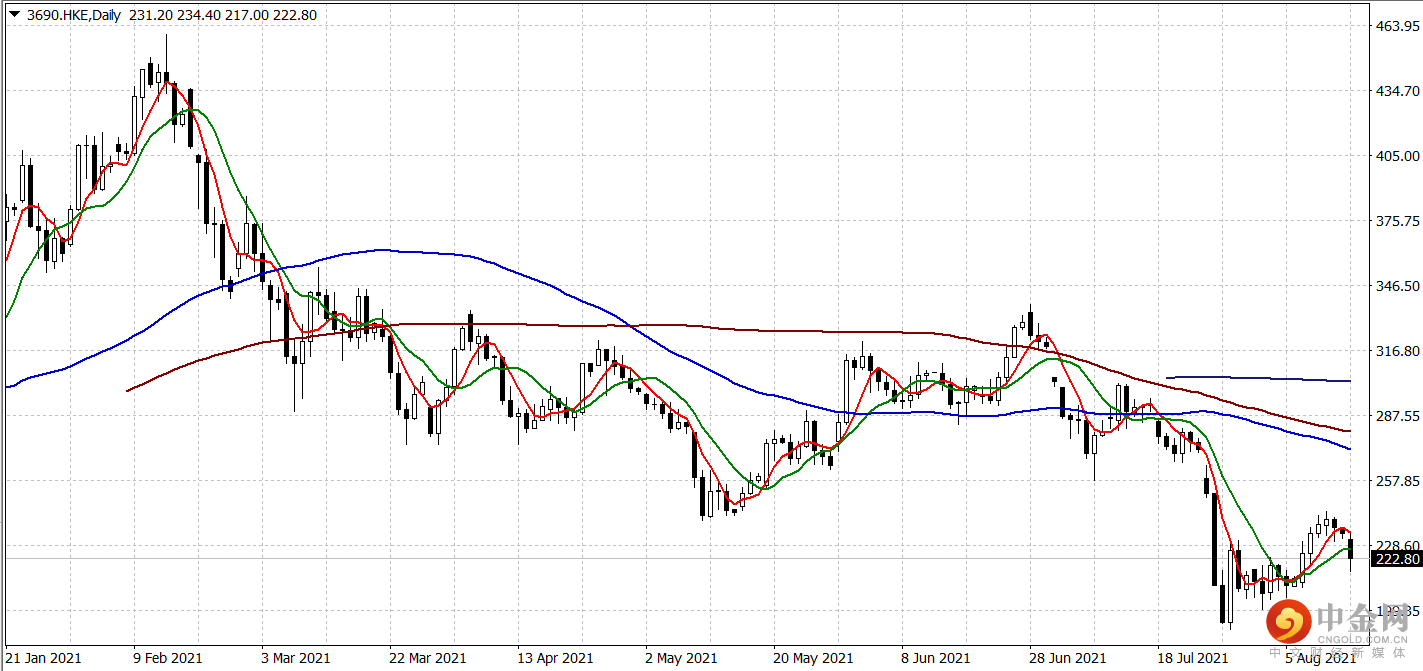Select the 3690.HKE,Daily chart title
Screen dimensions: 1423x671
[72, 15]
